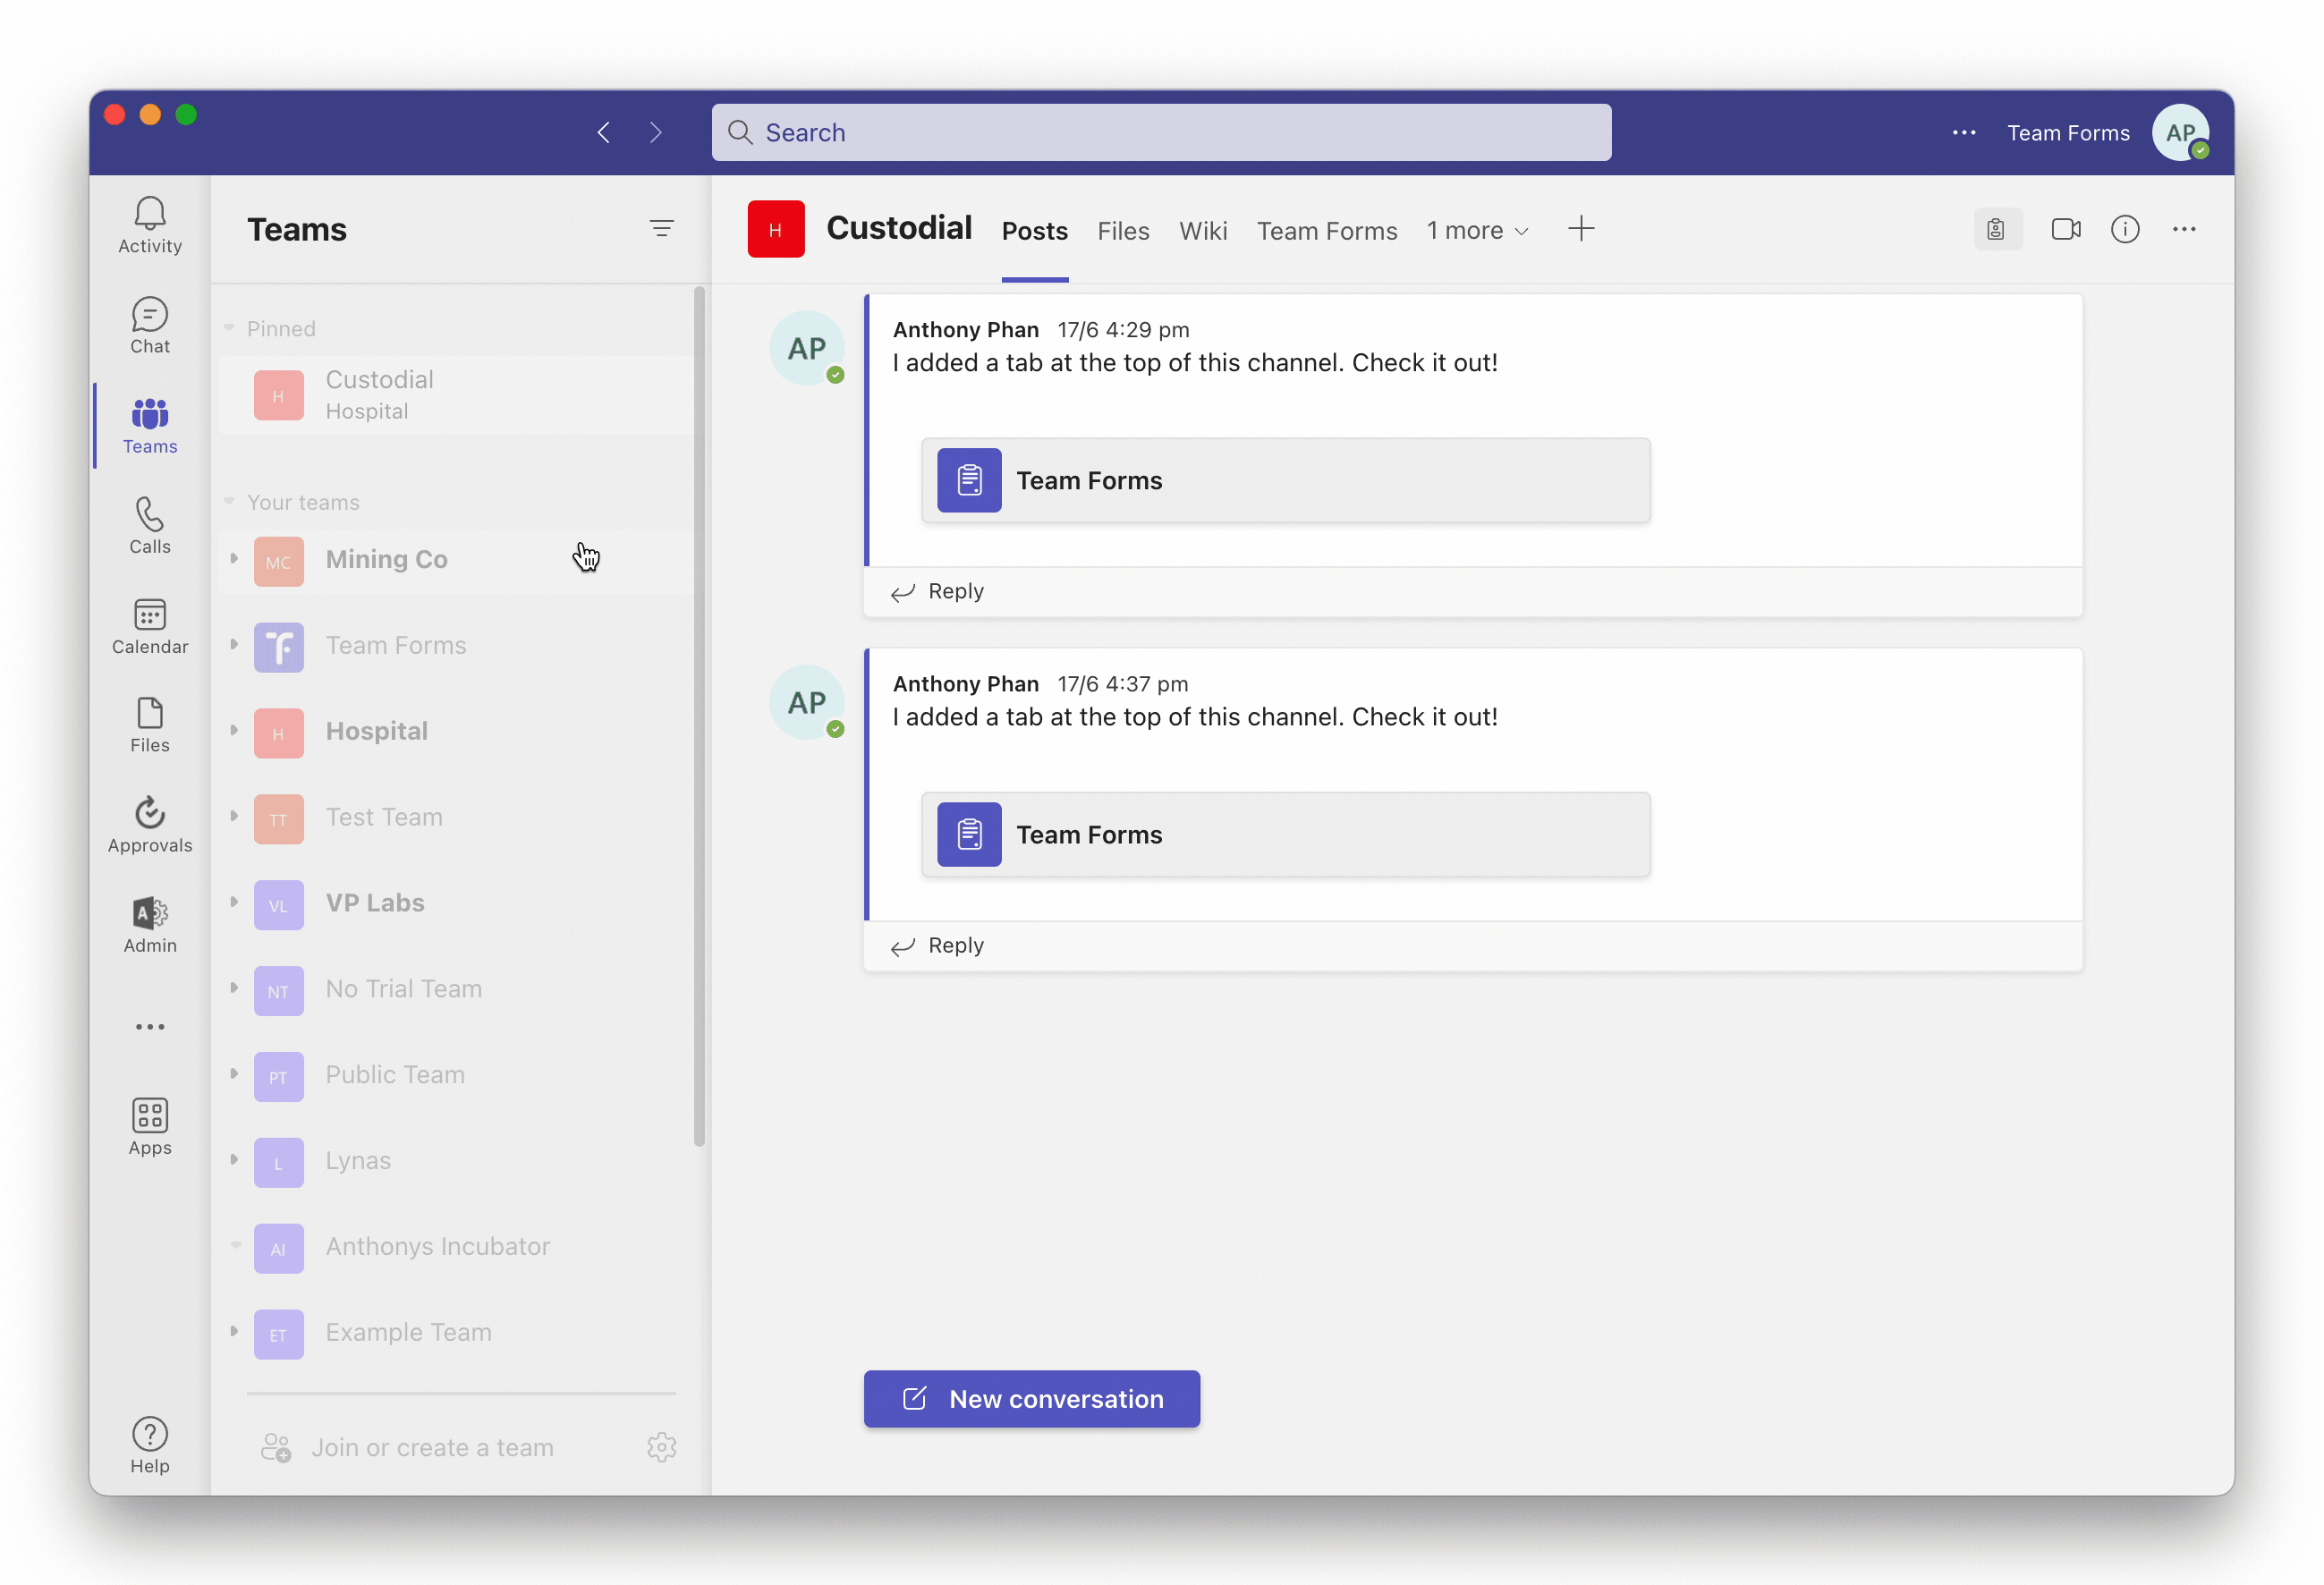This screenshot has width=2324, height=1585.
Task: Open the Apps store icon
Action: [x=150, y=1115]
